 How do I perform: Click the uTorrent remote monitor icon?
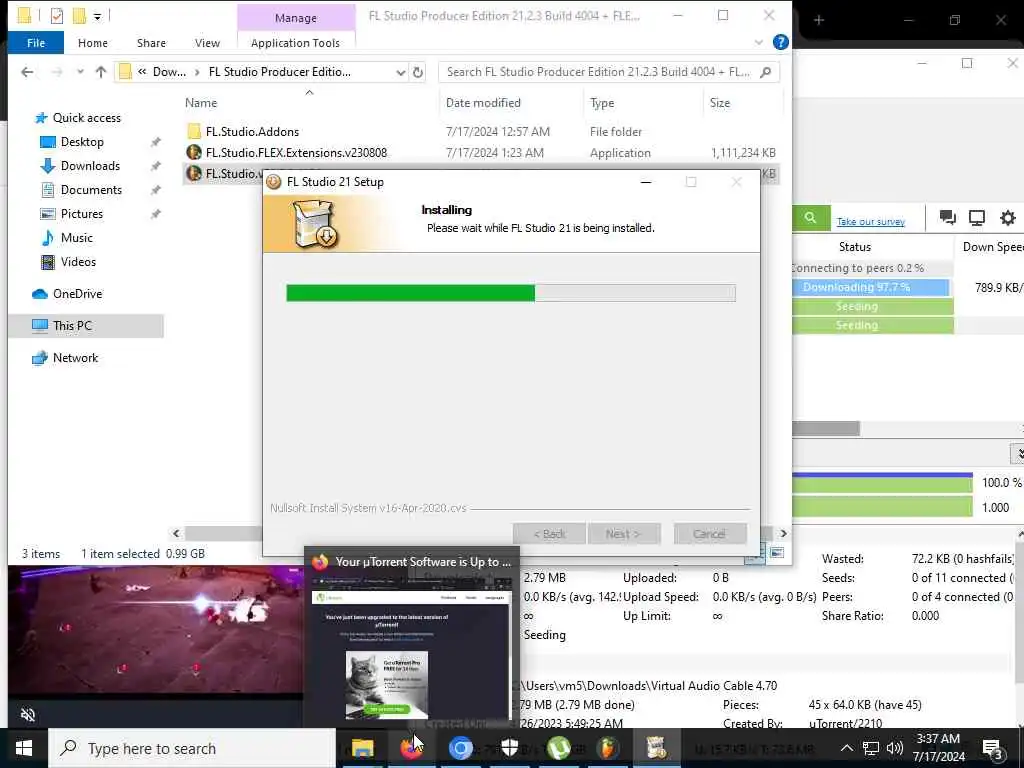pos(977,218)
